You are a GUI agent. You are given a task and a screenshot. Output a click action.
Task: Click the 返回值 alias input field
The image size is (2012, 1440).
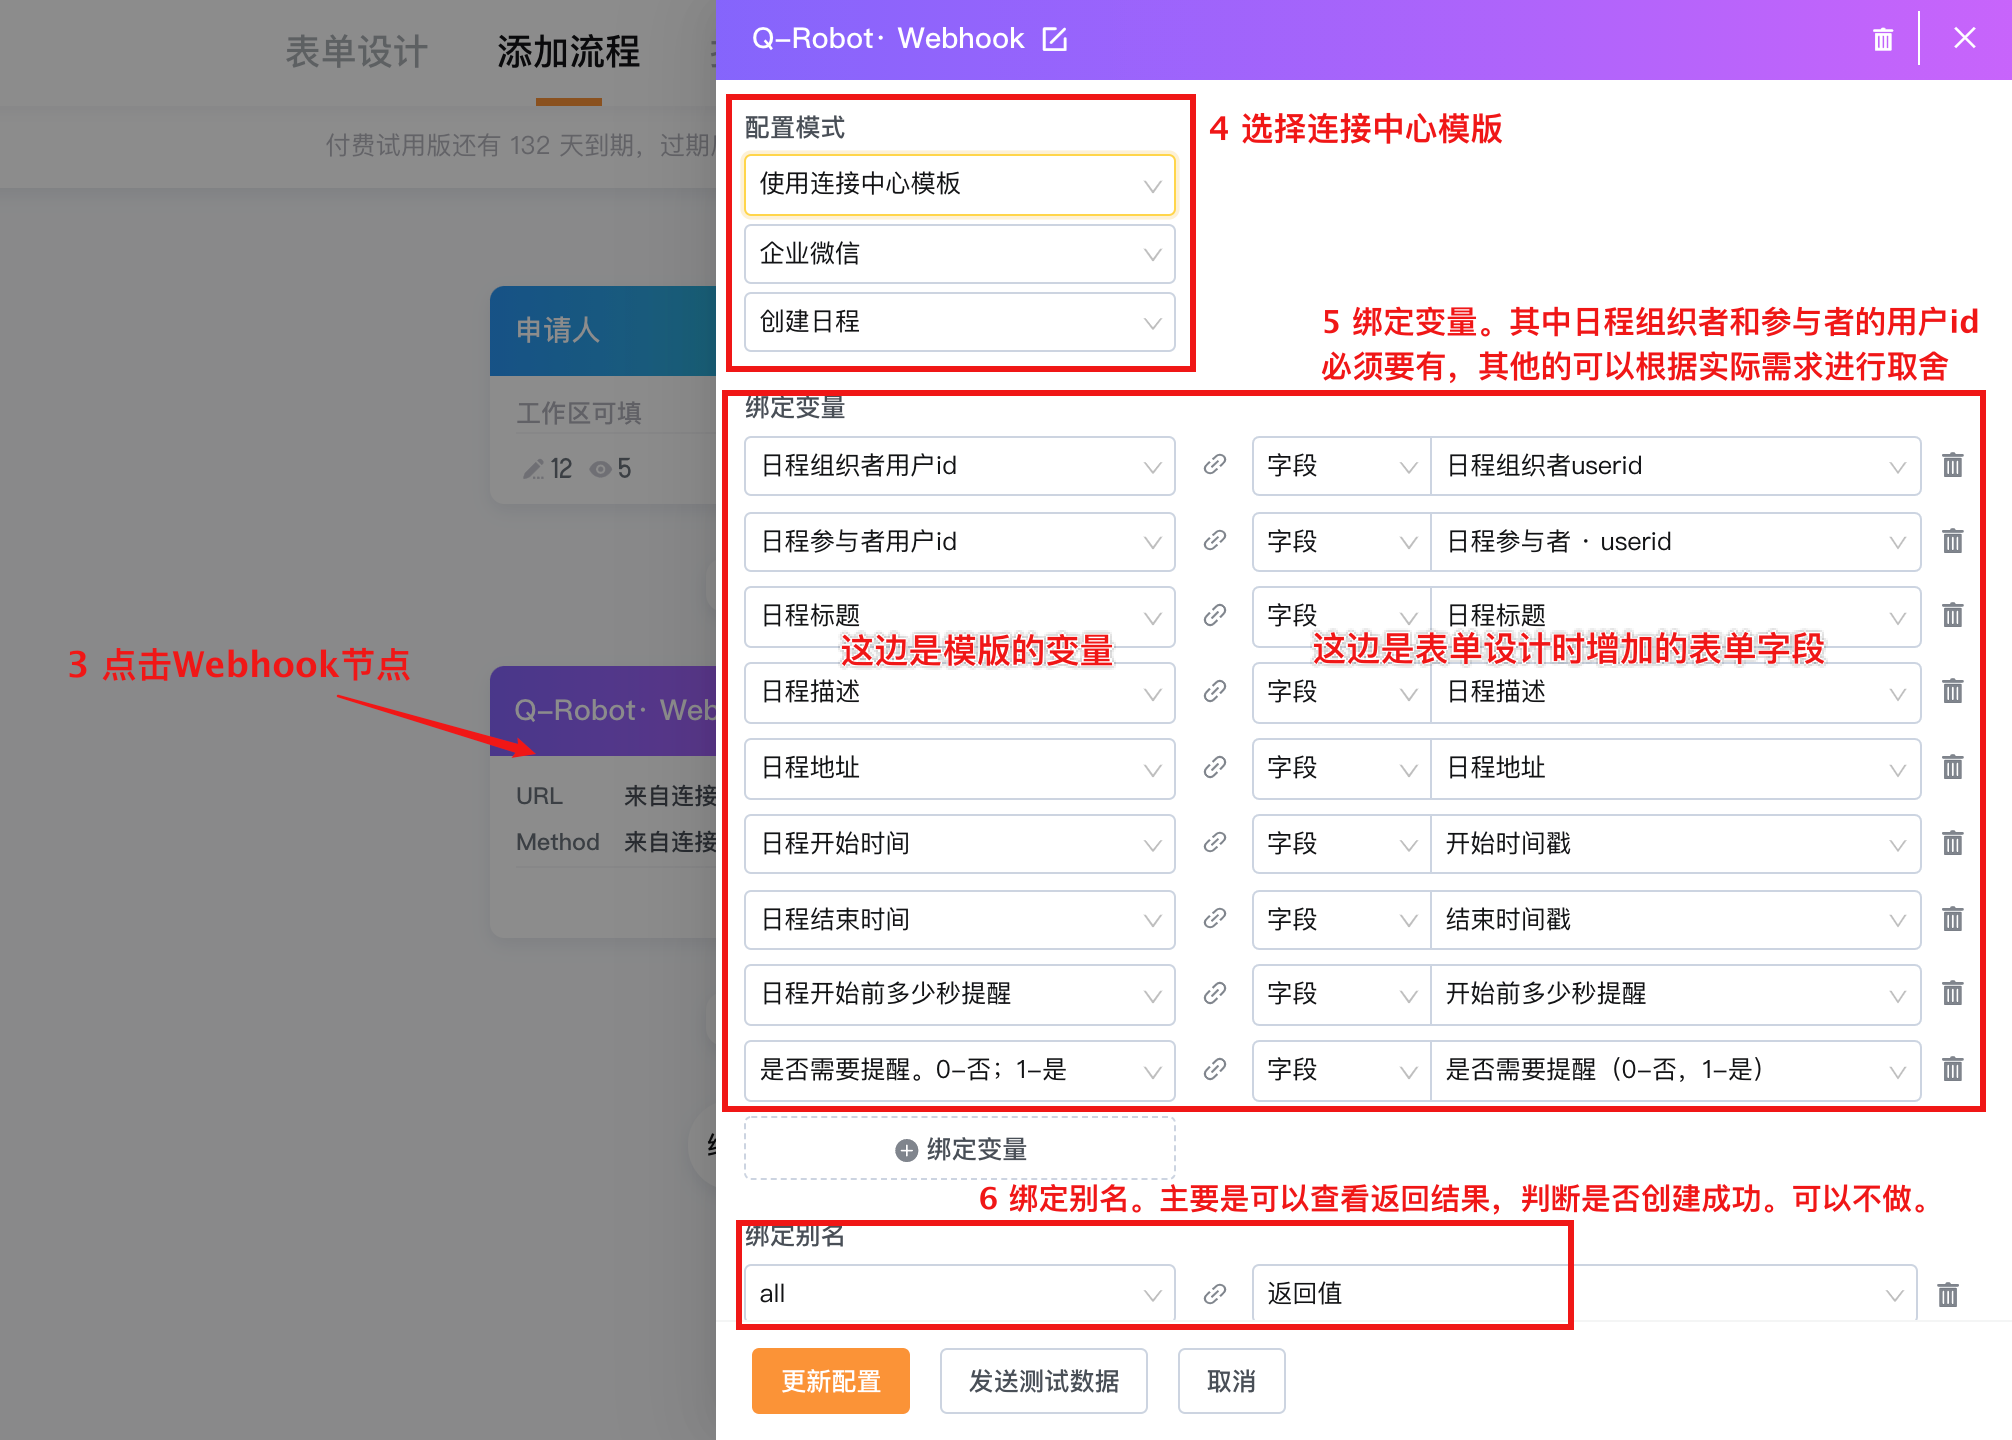point(1584,1294)
